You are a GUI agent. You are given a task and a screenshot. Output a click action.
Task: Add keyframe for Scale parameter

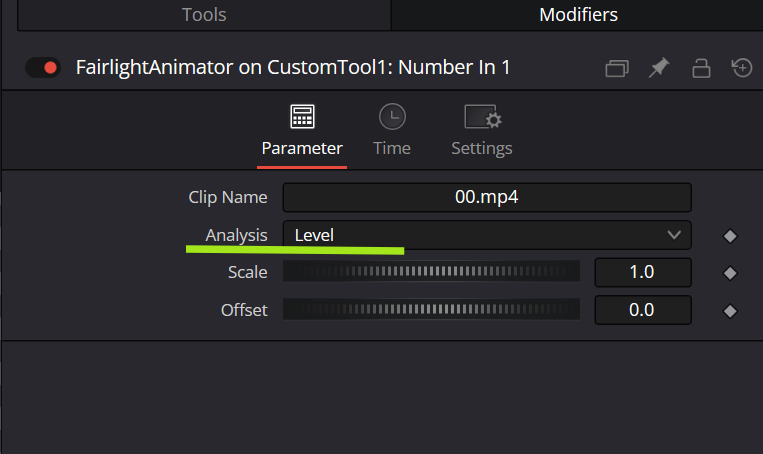click(730, 273)
